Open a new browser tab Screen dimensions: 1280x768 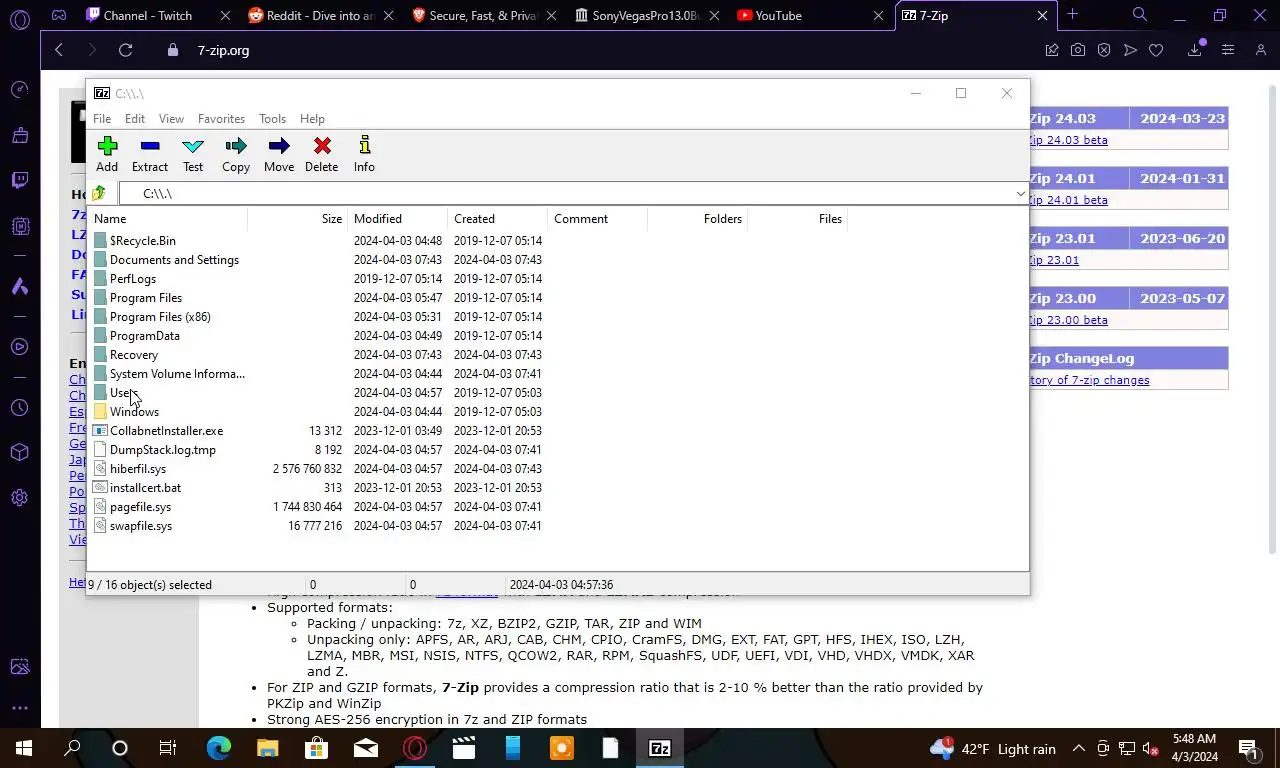[1072, 15]
